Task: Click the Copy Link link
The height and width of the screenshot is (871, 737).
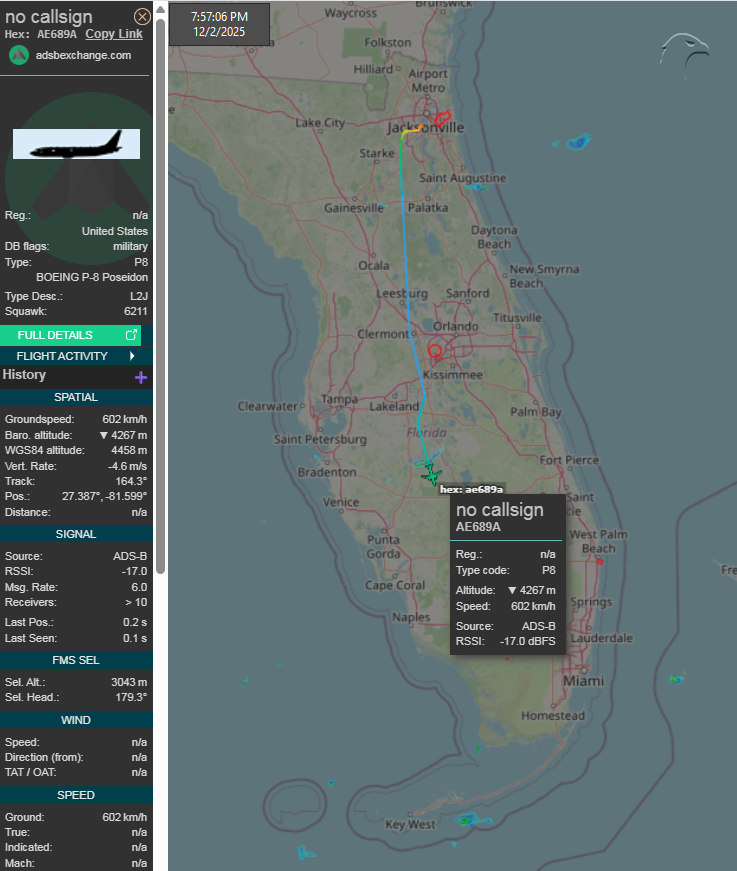Action: pyautogui.click(x=114, y=34)
